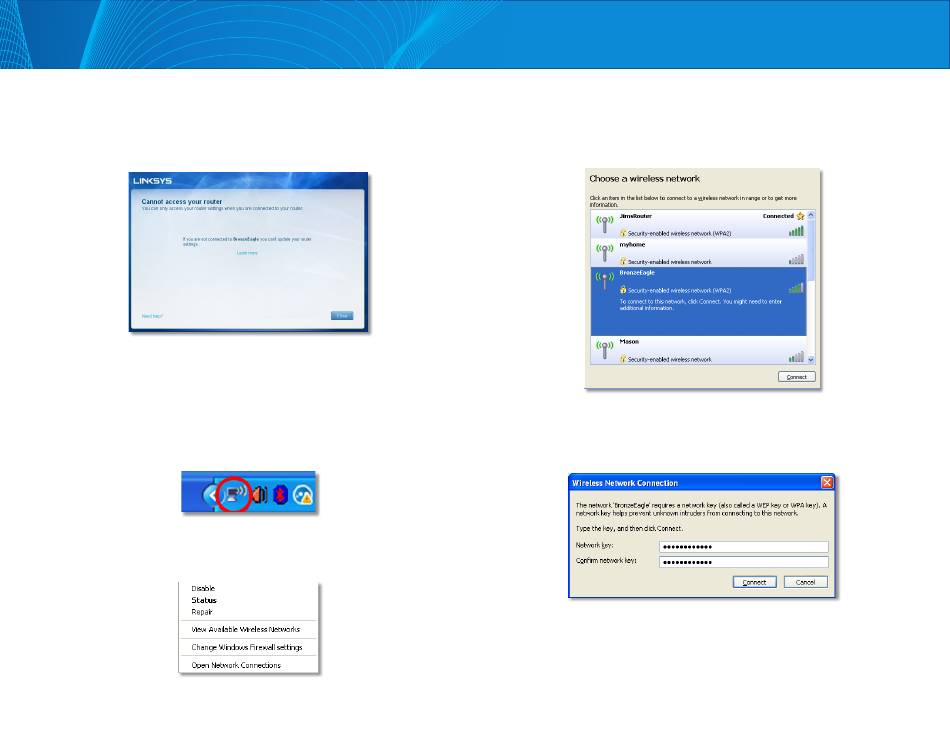Viewport: 950px width, 734px height.
Task: Select Open Network Connections
Action: [x=236, y=665]
